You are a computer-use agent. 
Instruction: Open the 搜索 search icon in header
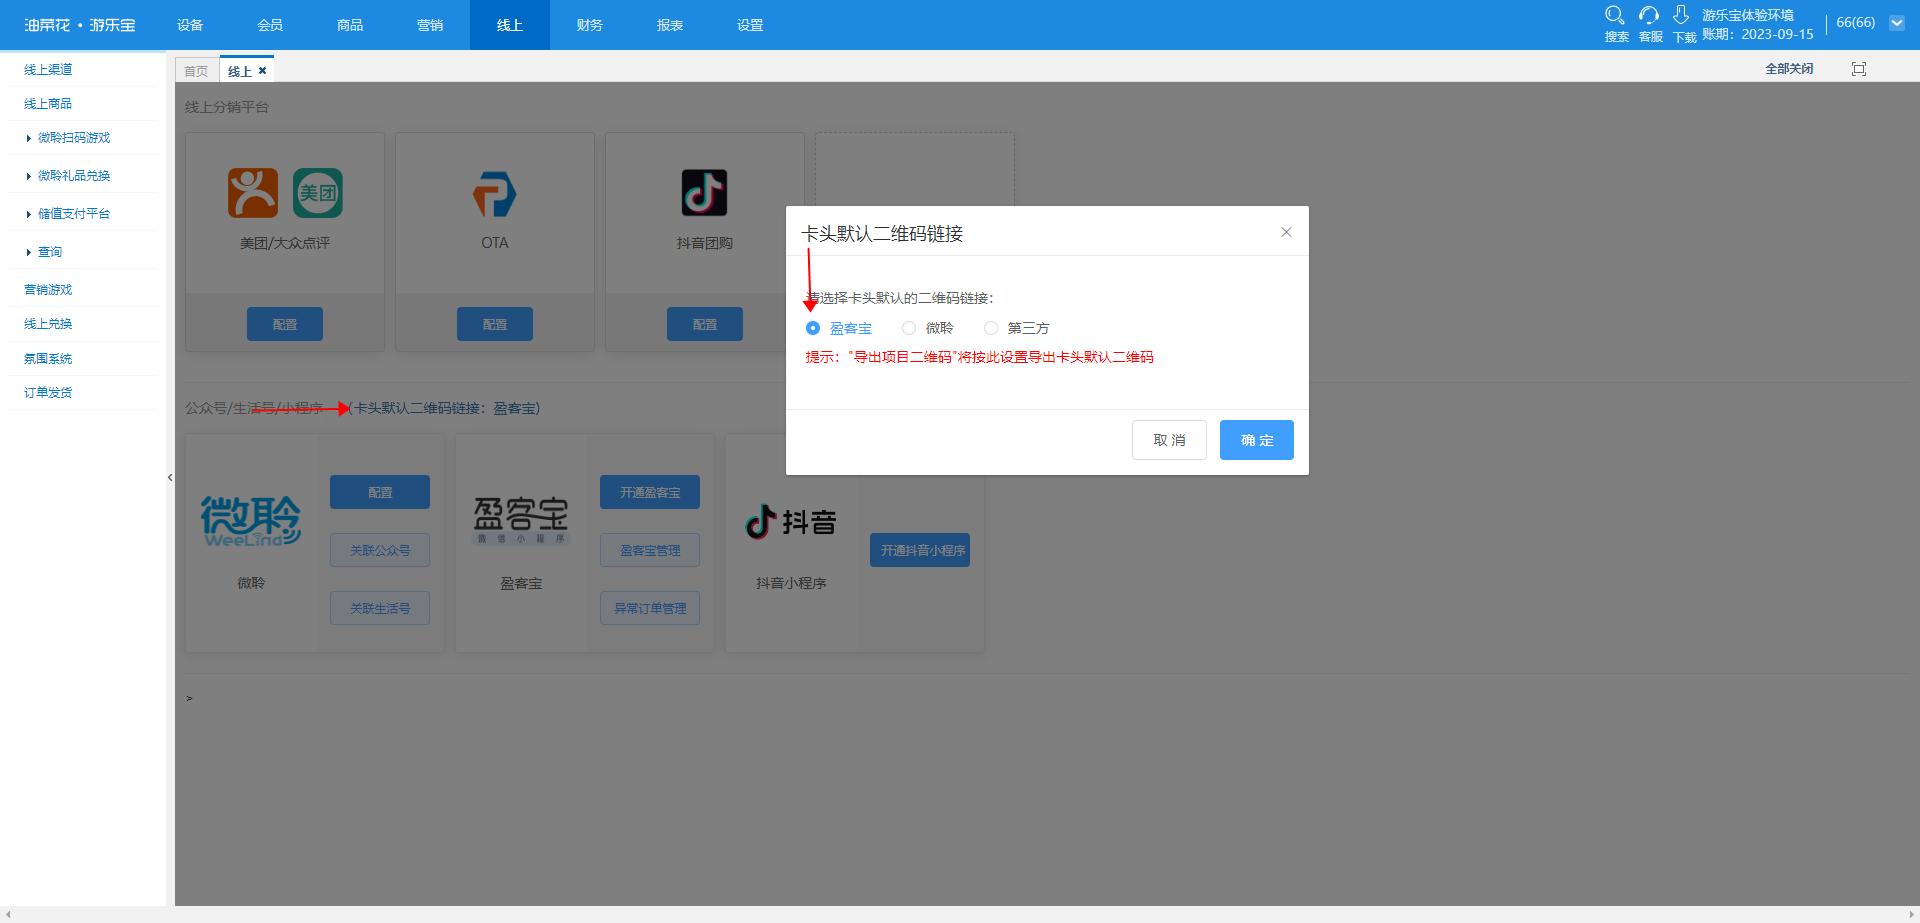[1615, 16]
